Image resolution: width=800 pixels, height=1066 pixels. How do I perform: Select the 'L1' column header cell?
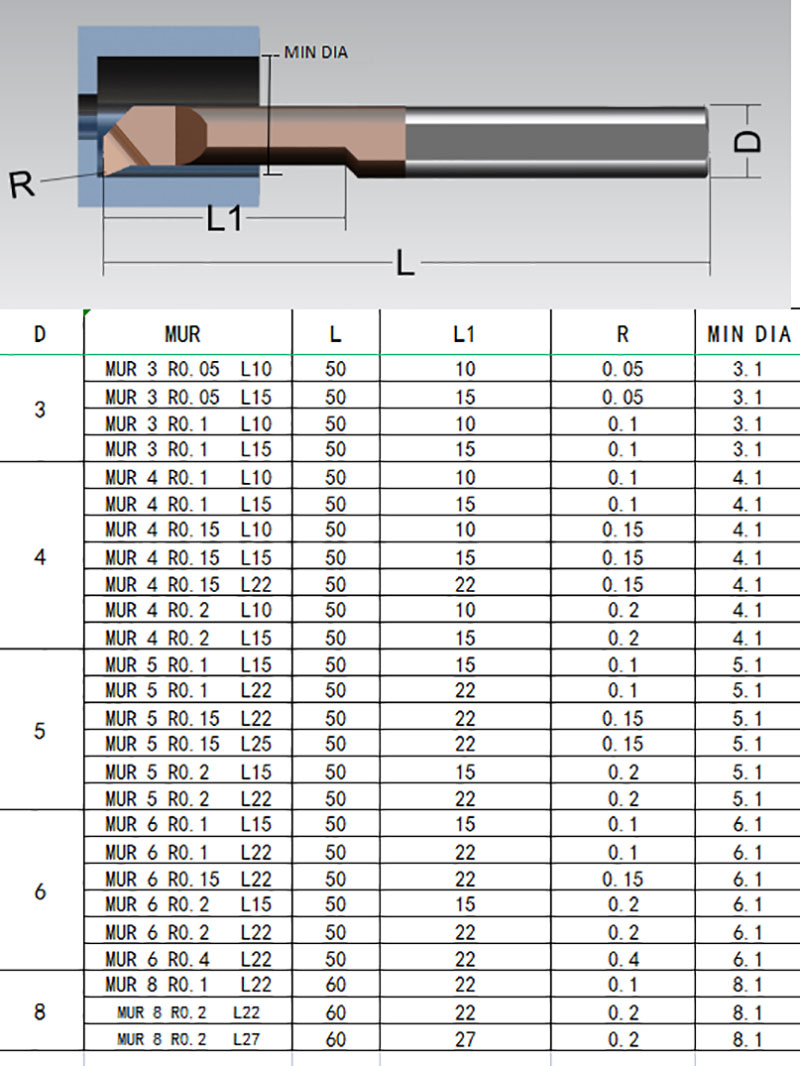click(465, 333)
